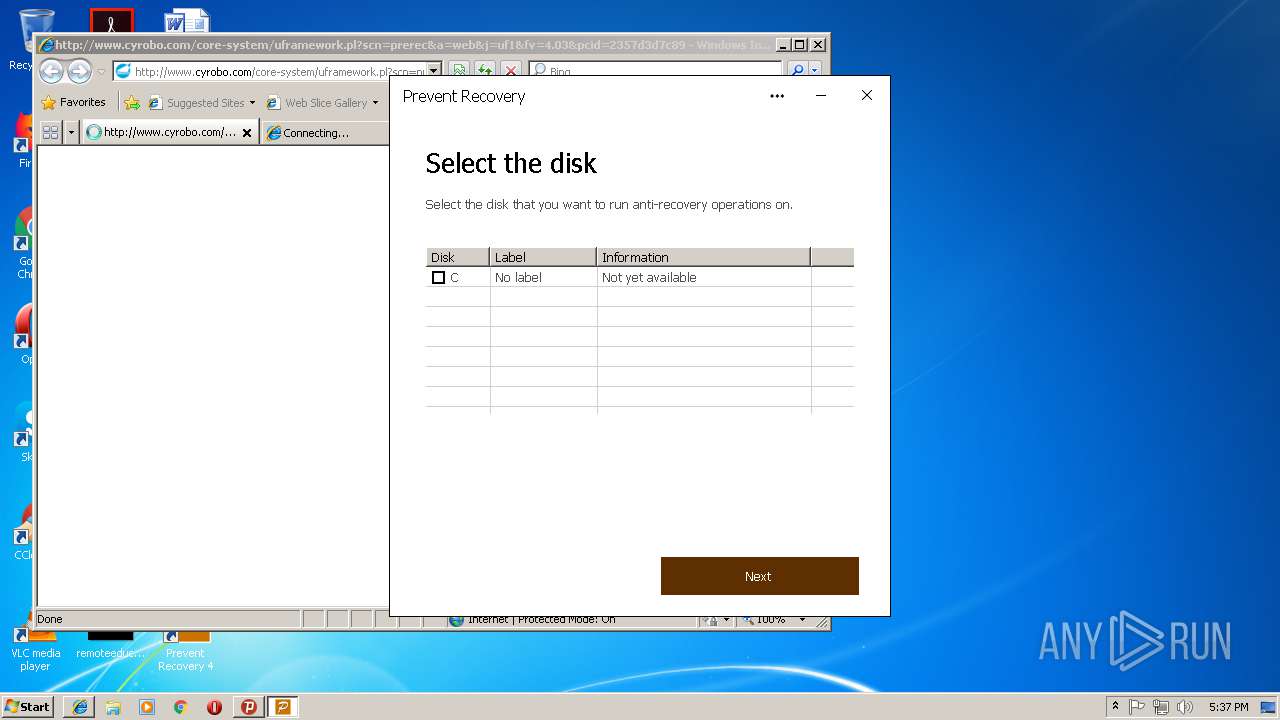Open the tab list dropdown arrow
This screenshot has width=1280, height=720.
point(71,132)
